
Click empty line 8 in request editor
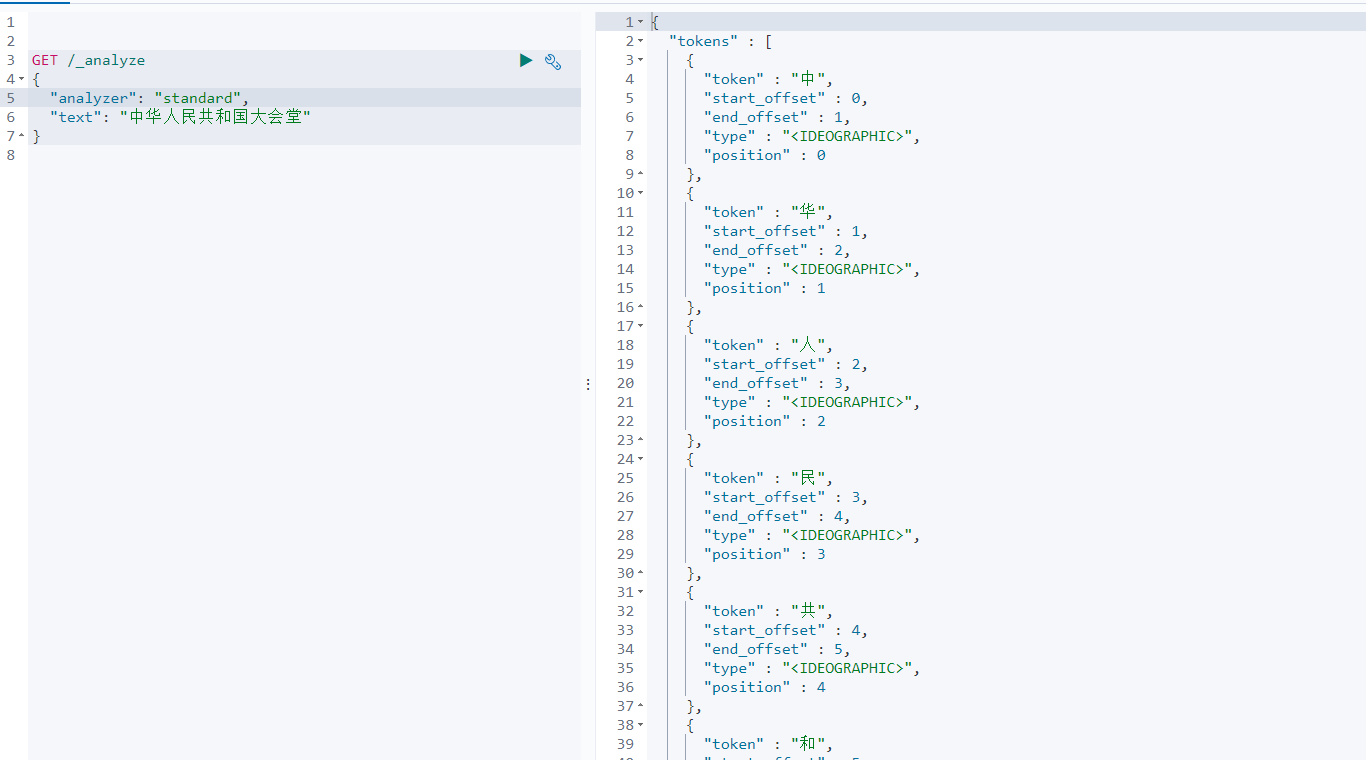click(x=200, y=155)
